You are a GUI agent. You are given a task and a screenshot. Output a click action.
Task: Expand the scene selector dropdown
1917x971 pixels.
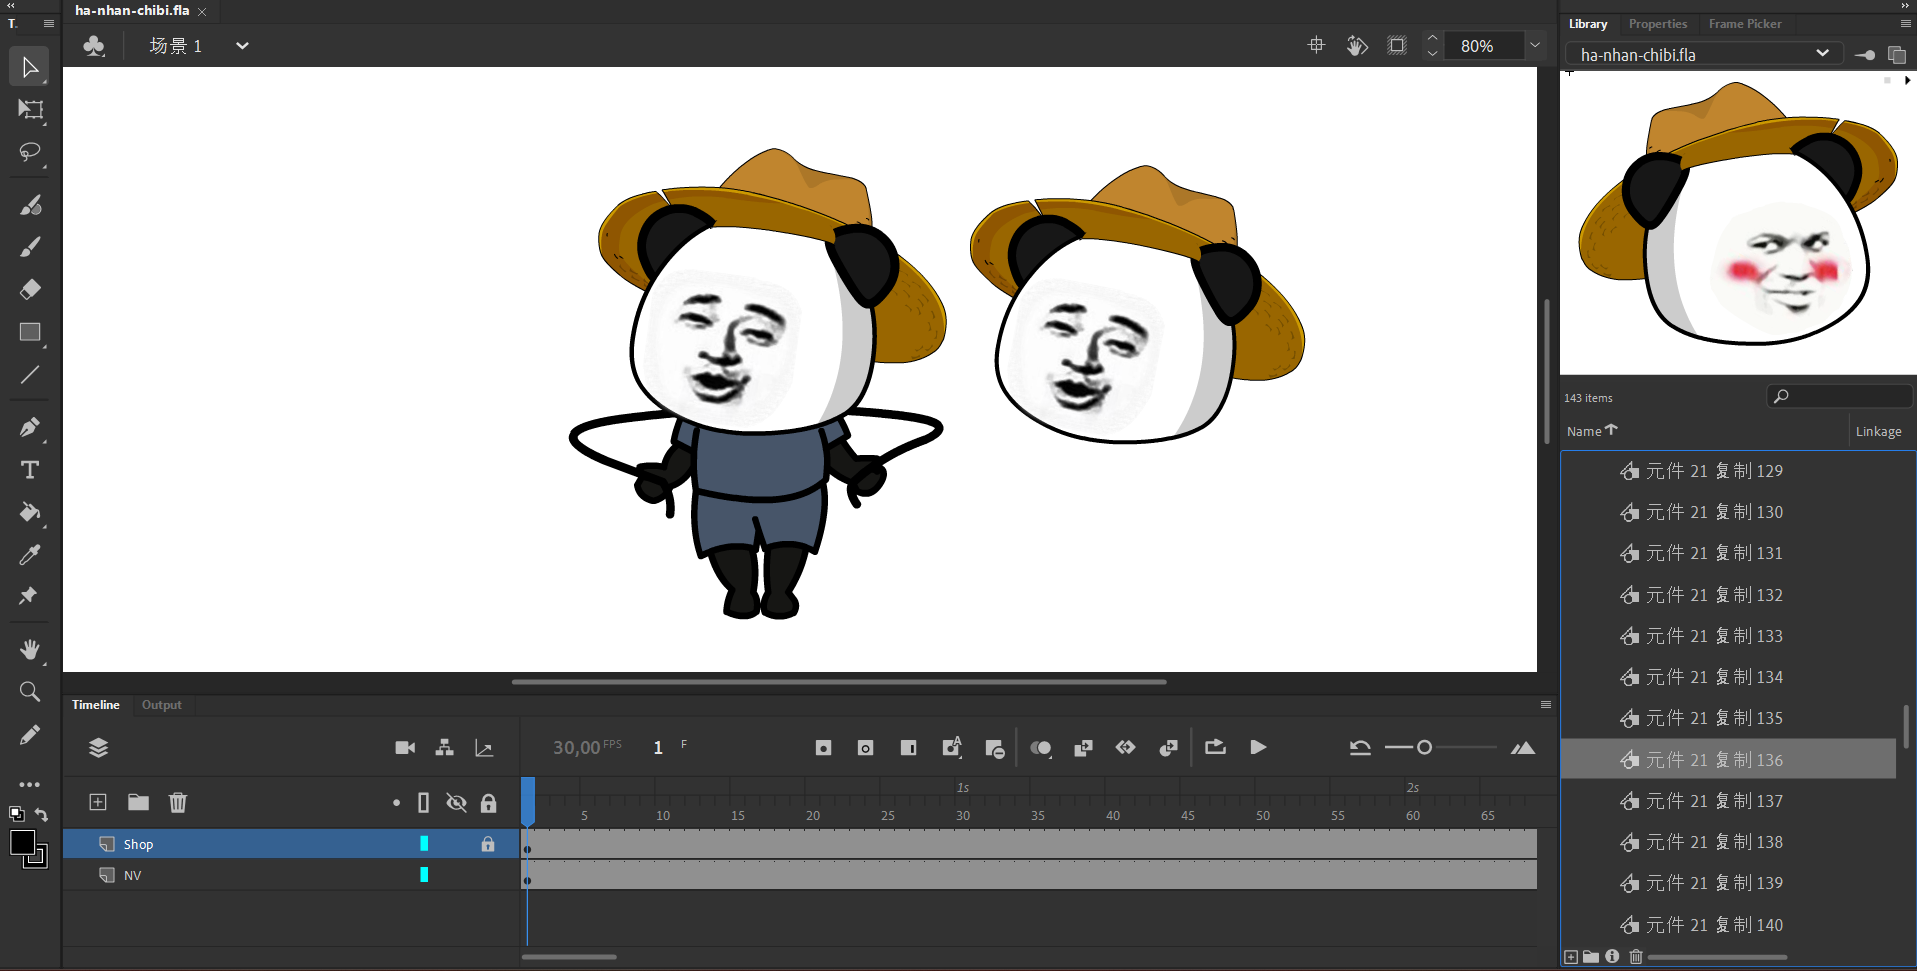pyautogui.click(x=242, y=46)
